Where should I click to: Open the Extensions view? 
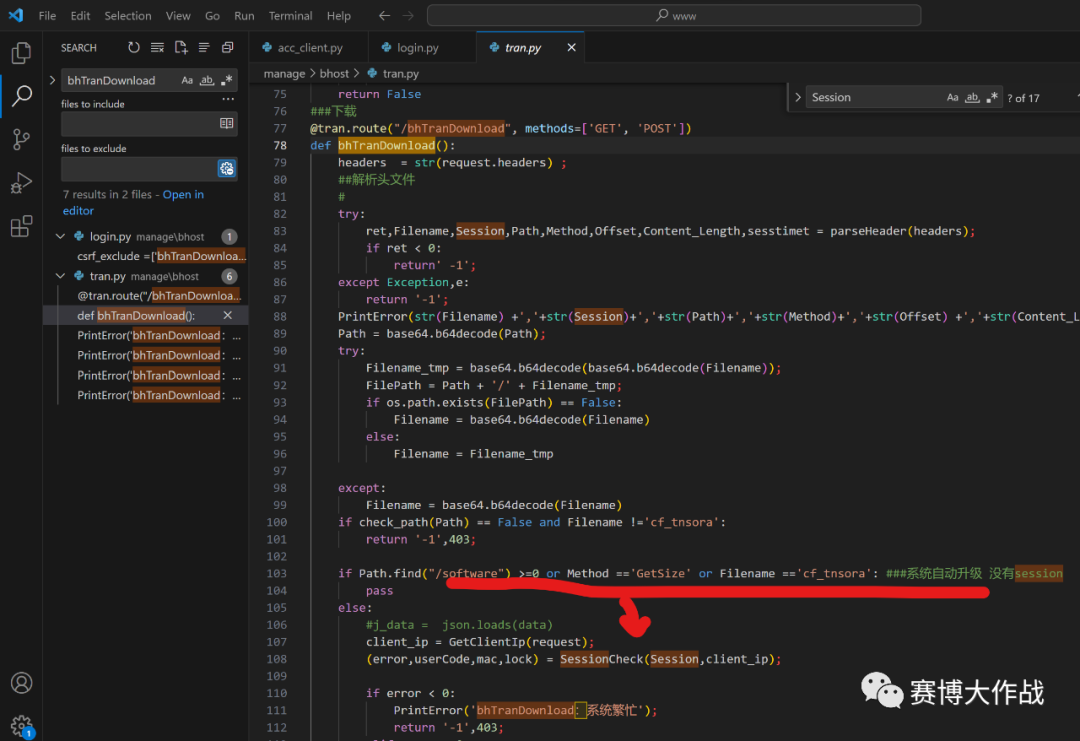coord(21,226)
